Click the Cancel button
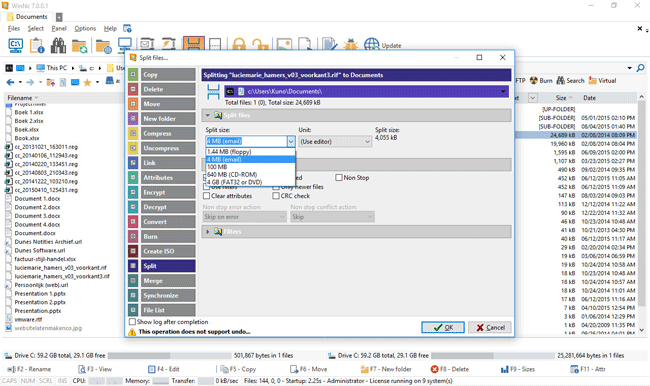The height and width of the screenshot is (386, 650). coord(490,327)
